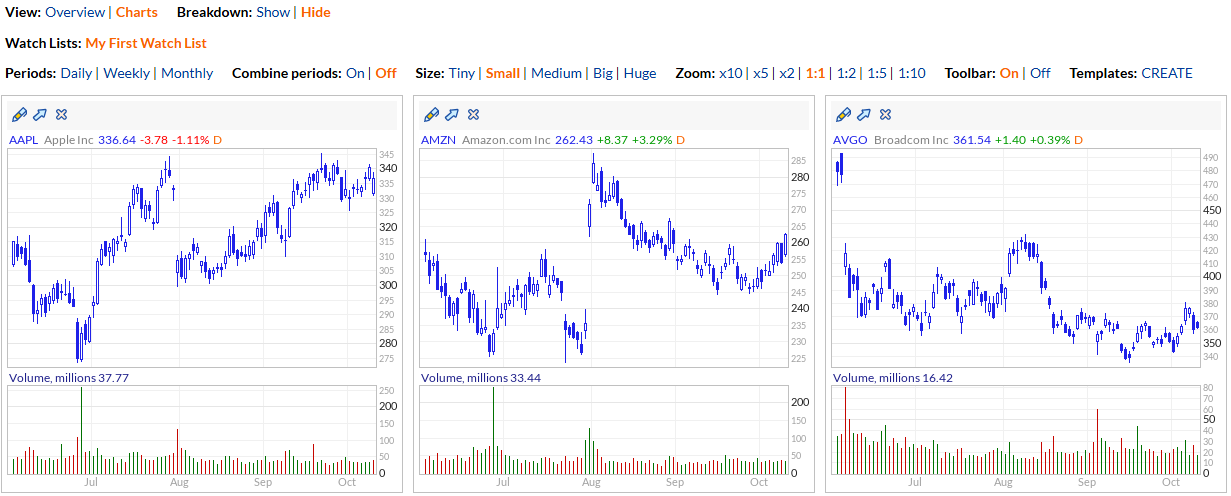1231x496 pixels.
Task: Click AAPL price 336.64
Action: point(117,140)
